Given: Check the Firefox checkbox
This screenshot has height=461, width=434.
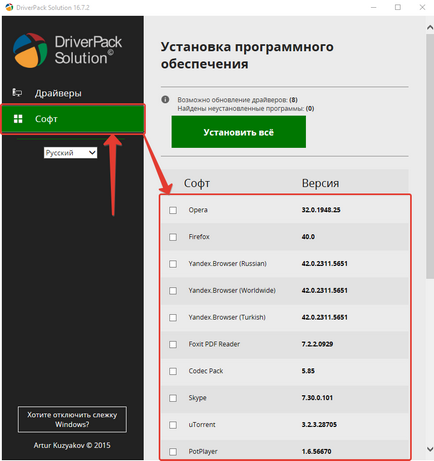Looking at the screenshot, I should click(x=173, y=237).
